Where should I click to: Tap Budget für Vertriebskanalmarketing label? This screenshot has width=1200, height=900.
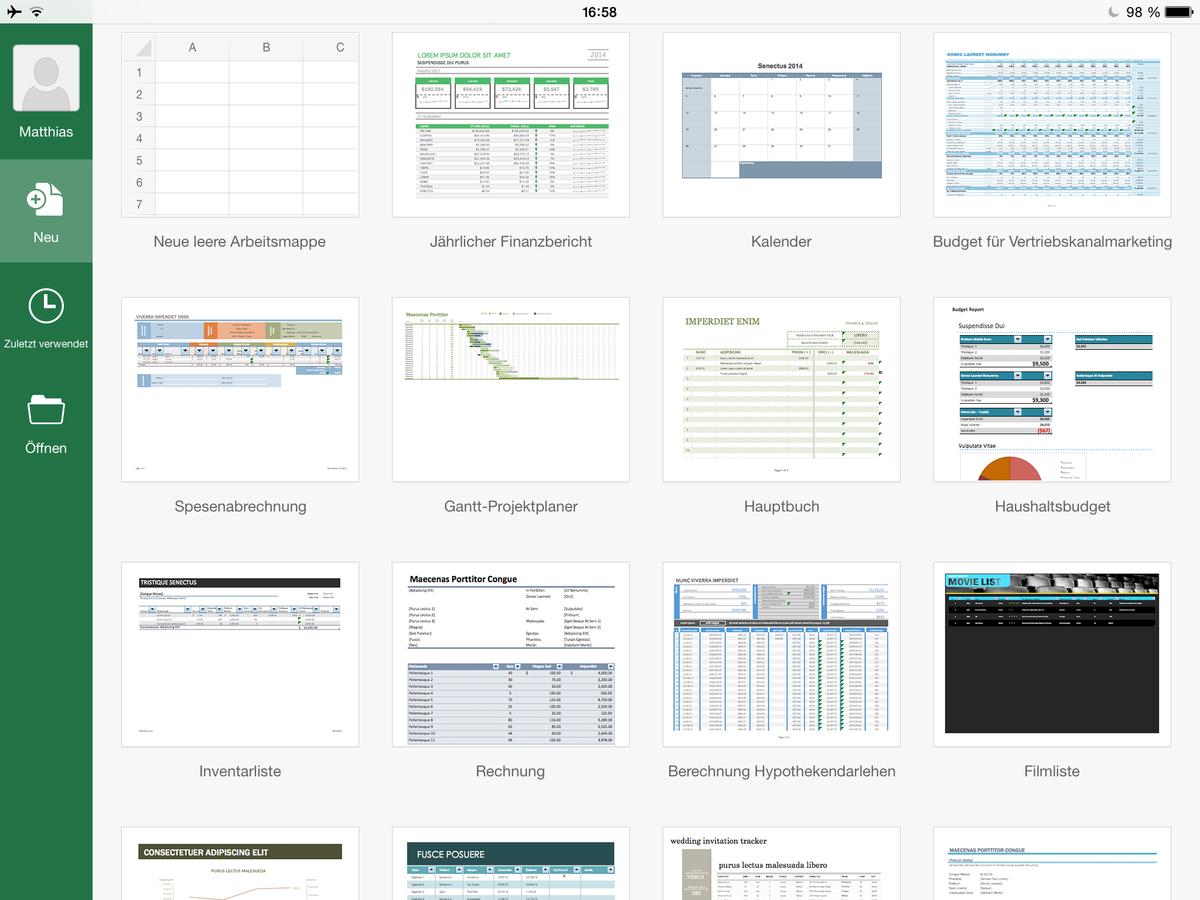1052,242
